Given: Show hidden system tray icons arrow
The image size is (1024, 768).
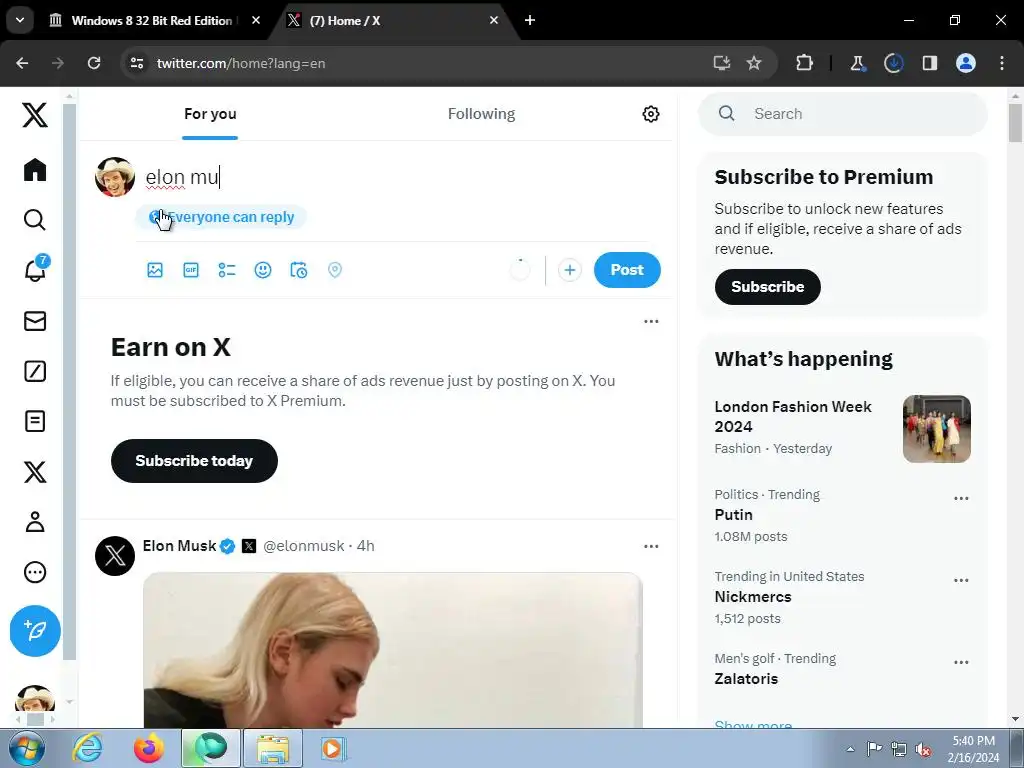Looking at the screenshot, I should [x=850, y=749].
